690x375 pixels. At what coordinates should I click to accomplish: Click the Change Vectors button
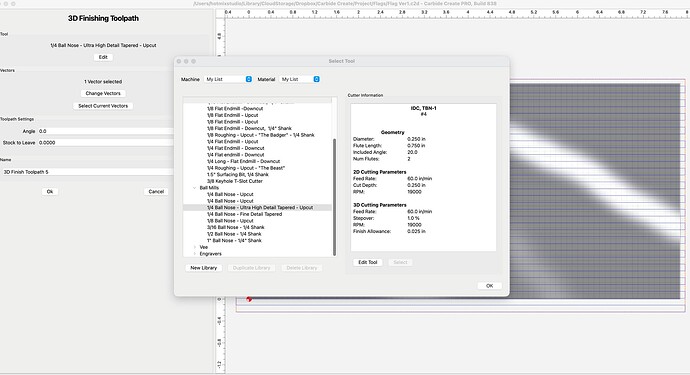tap(103, 93)
